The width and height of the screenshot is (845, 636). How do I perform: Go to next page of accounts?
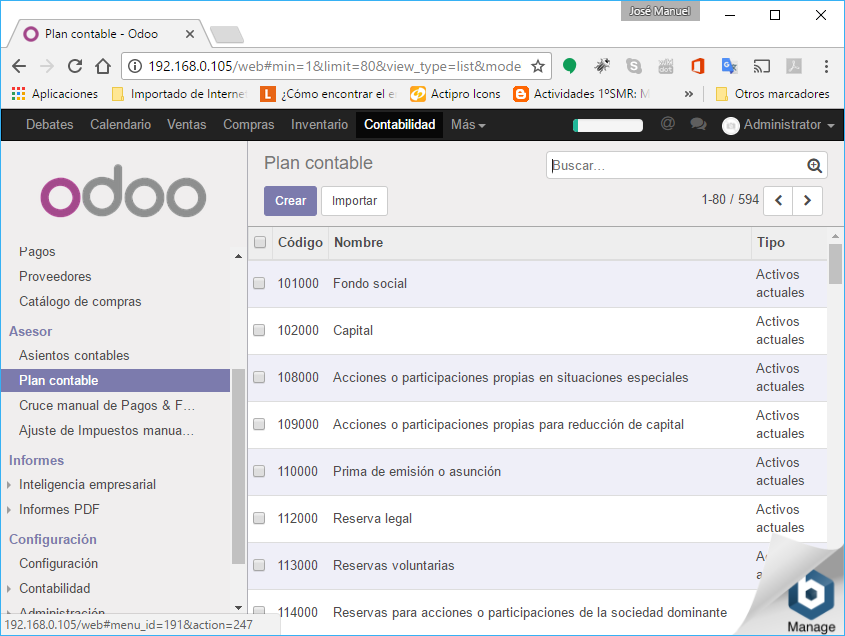click(x=807, y=201)
